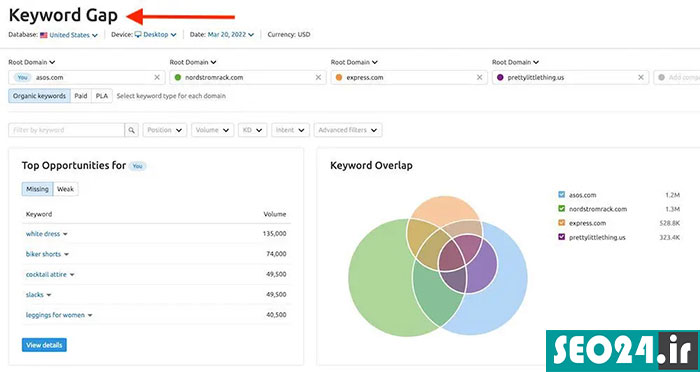Click the green dot beside nordstromrack.com
The image size is (700, 372).
178,77
